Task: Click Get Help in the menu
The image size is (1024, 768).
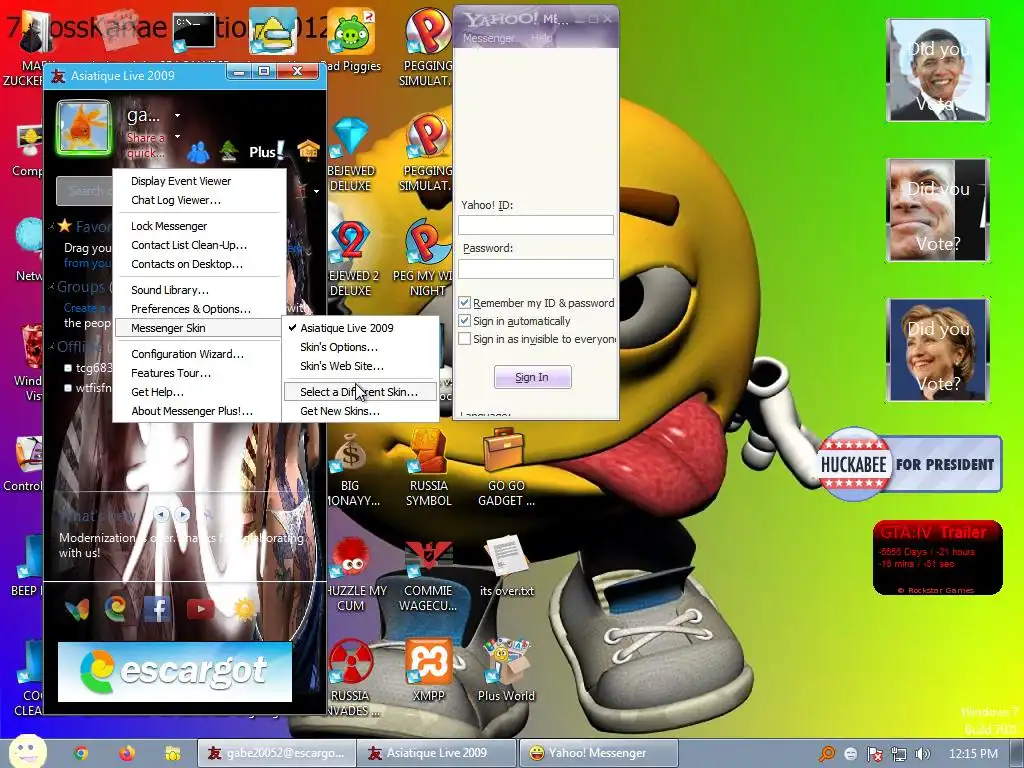Action: 199,392
